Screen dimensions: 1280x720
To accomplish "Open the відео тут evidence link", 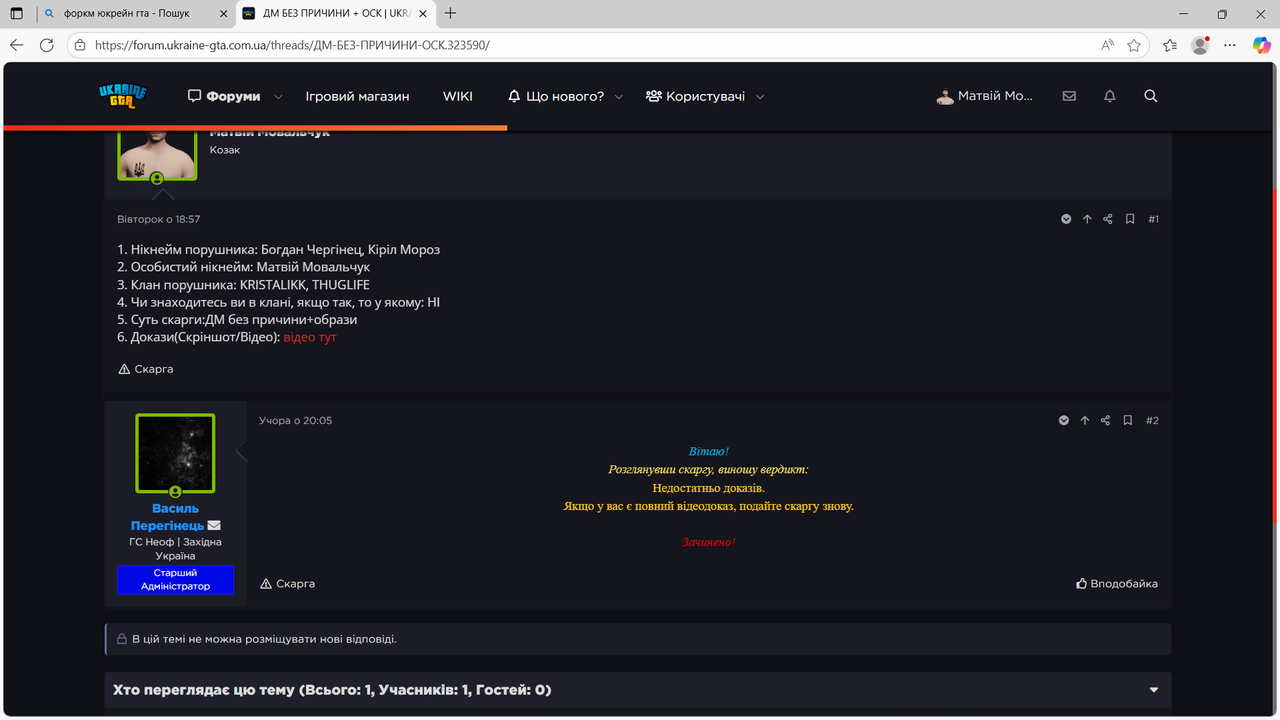I will pos(310,337).
